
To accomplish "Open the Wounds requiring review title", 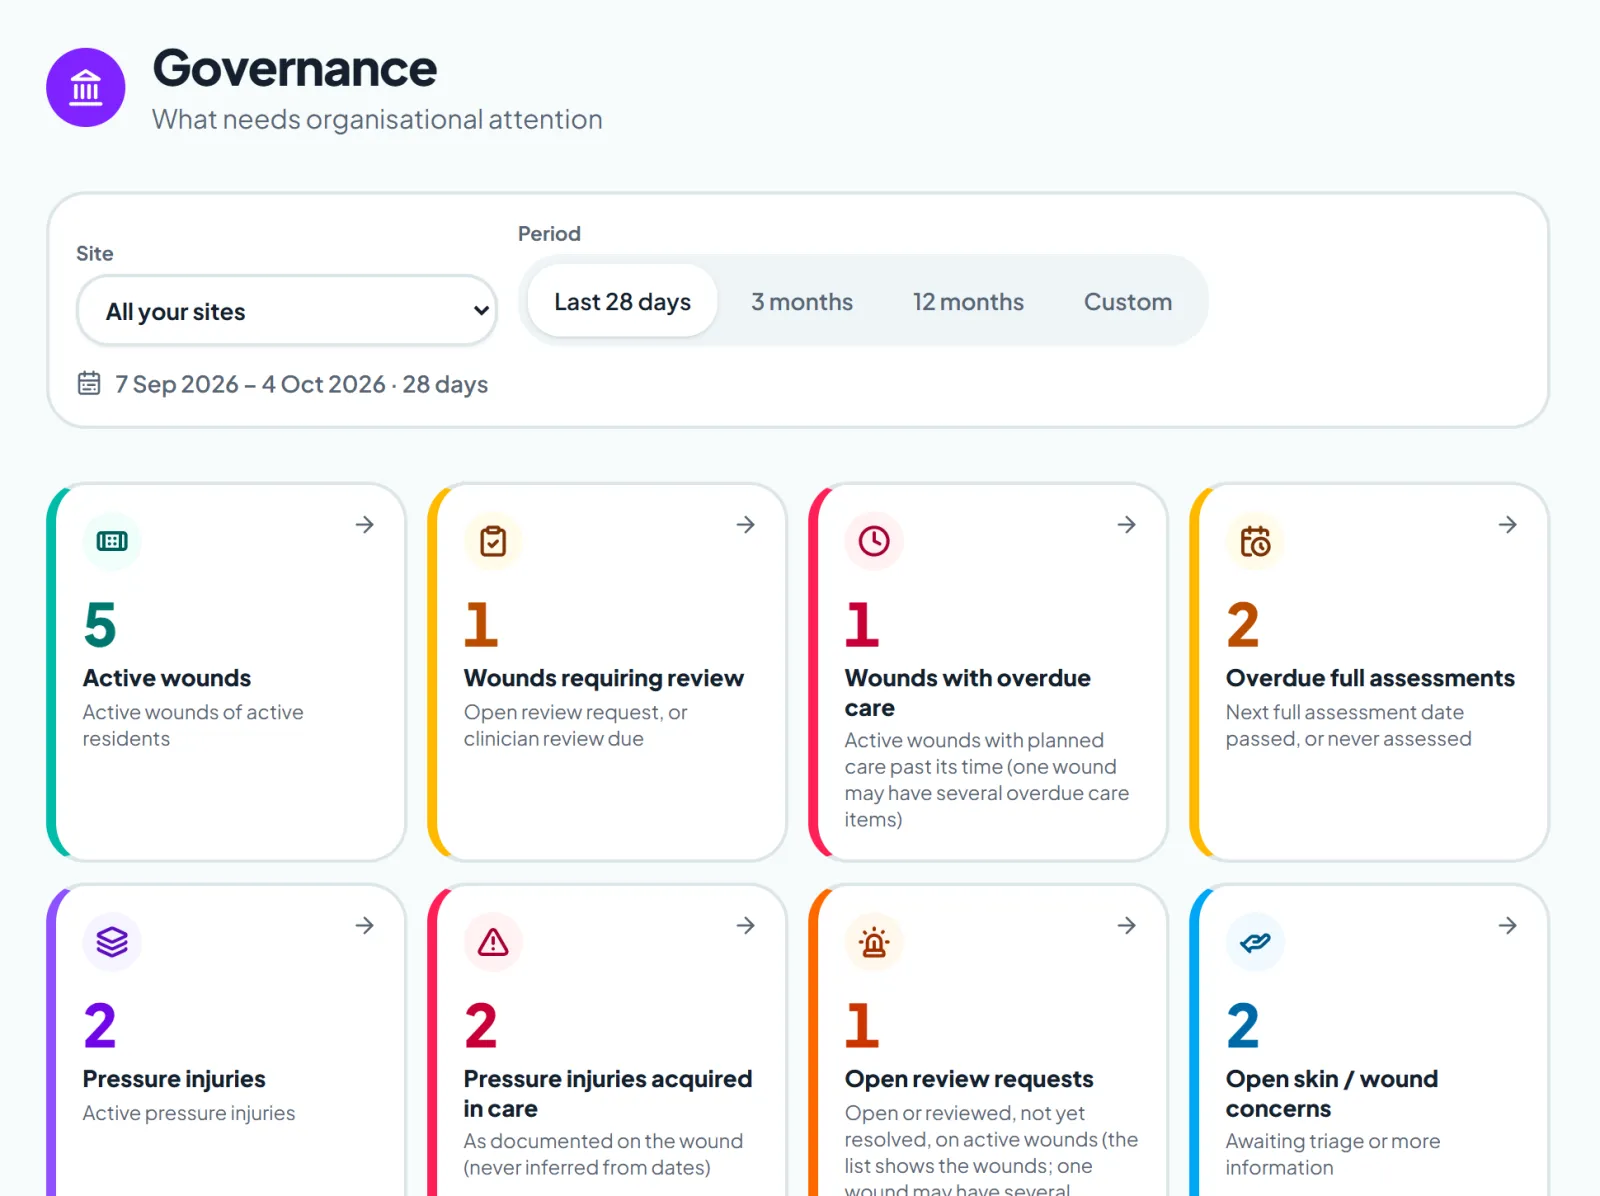I will [x=604, y=678].
